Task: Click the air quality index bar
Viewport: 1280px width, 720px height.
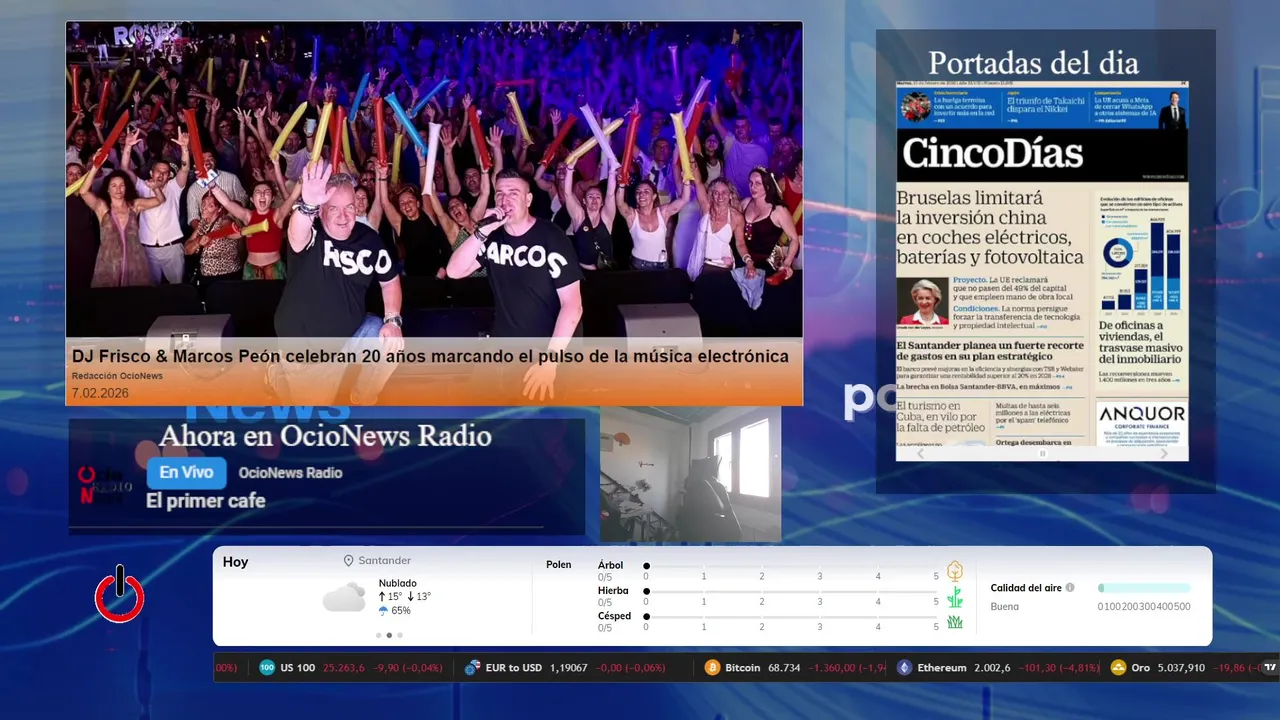Action: point(1144,588)
